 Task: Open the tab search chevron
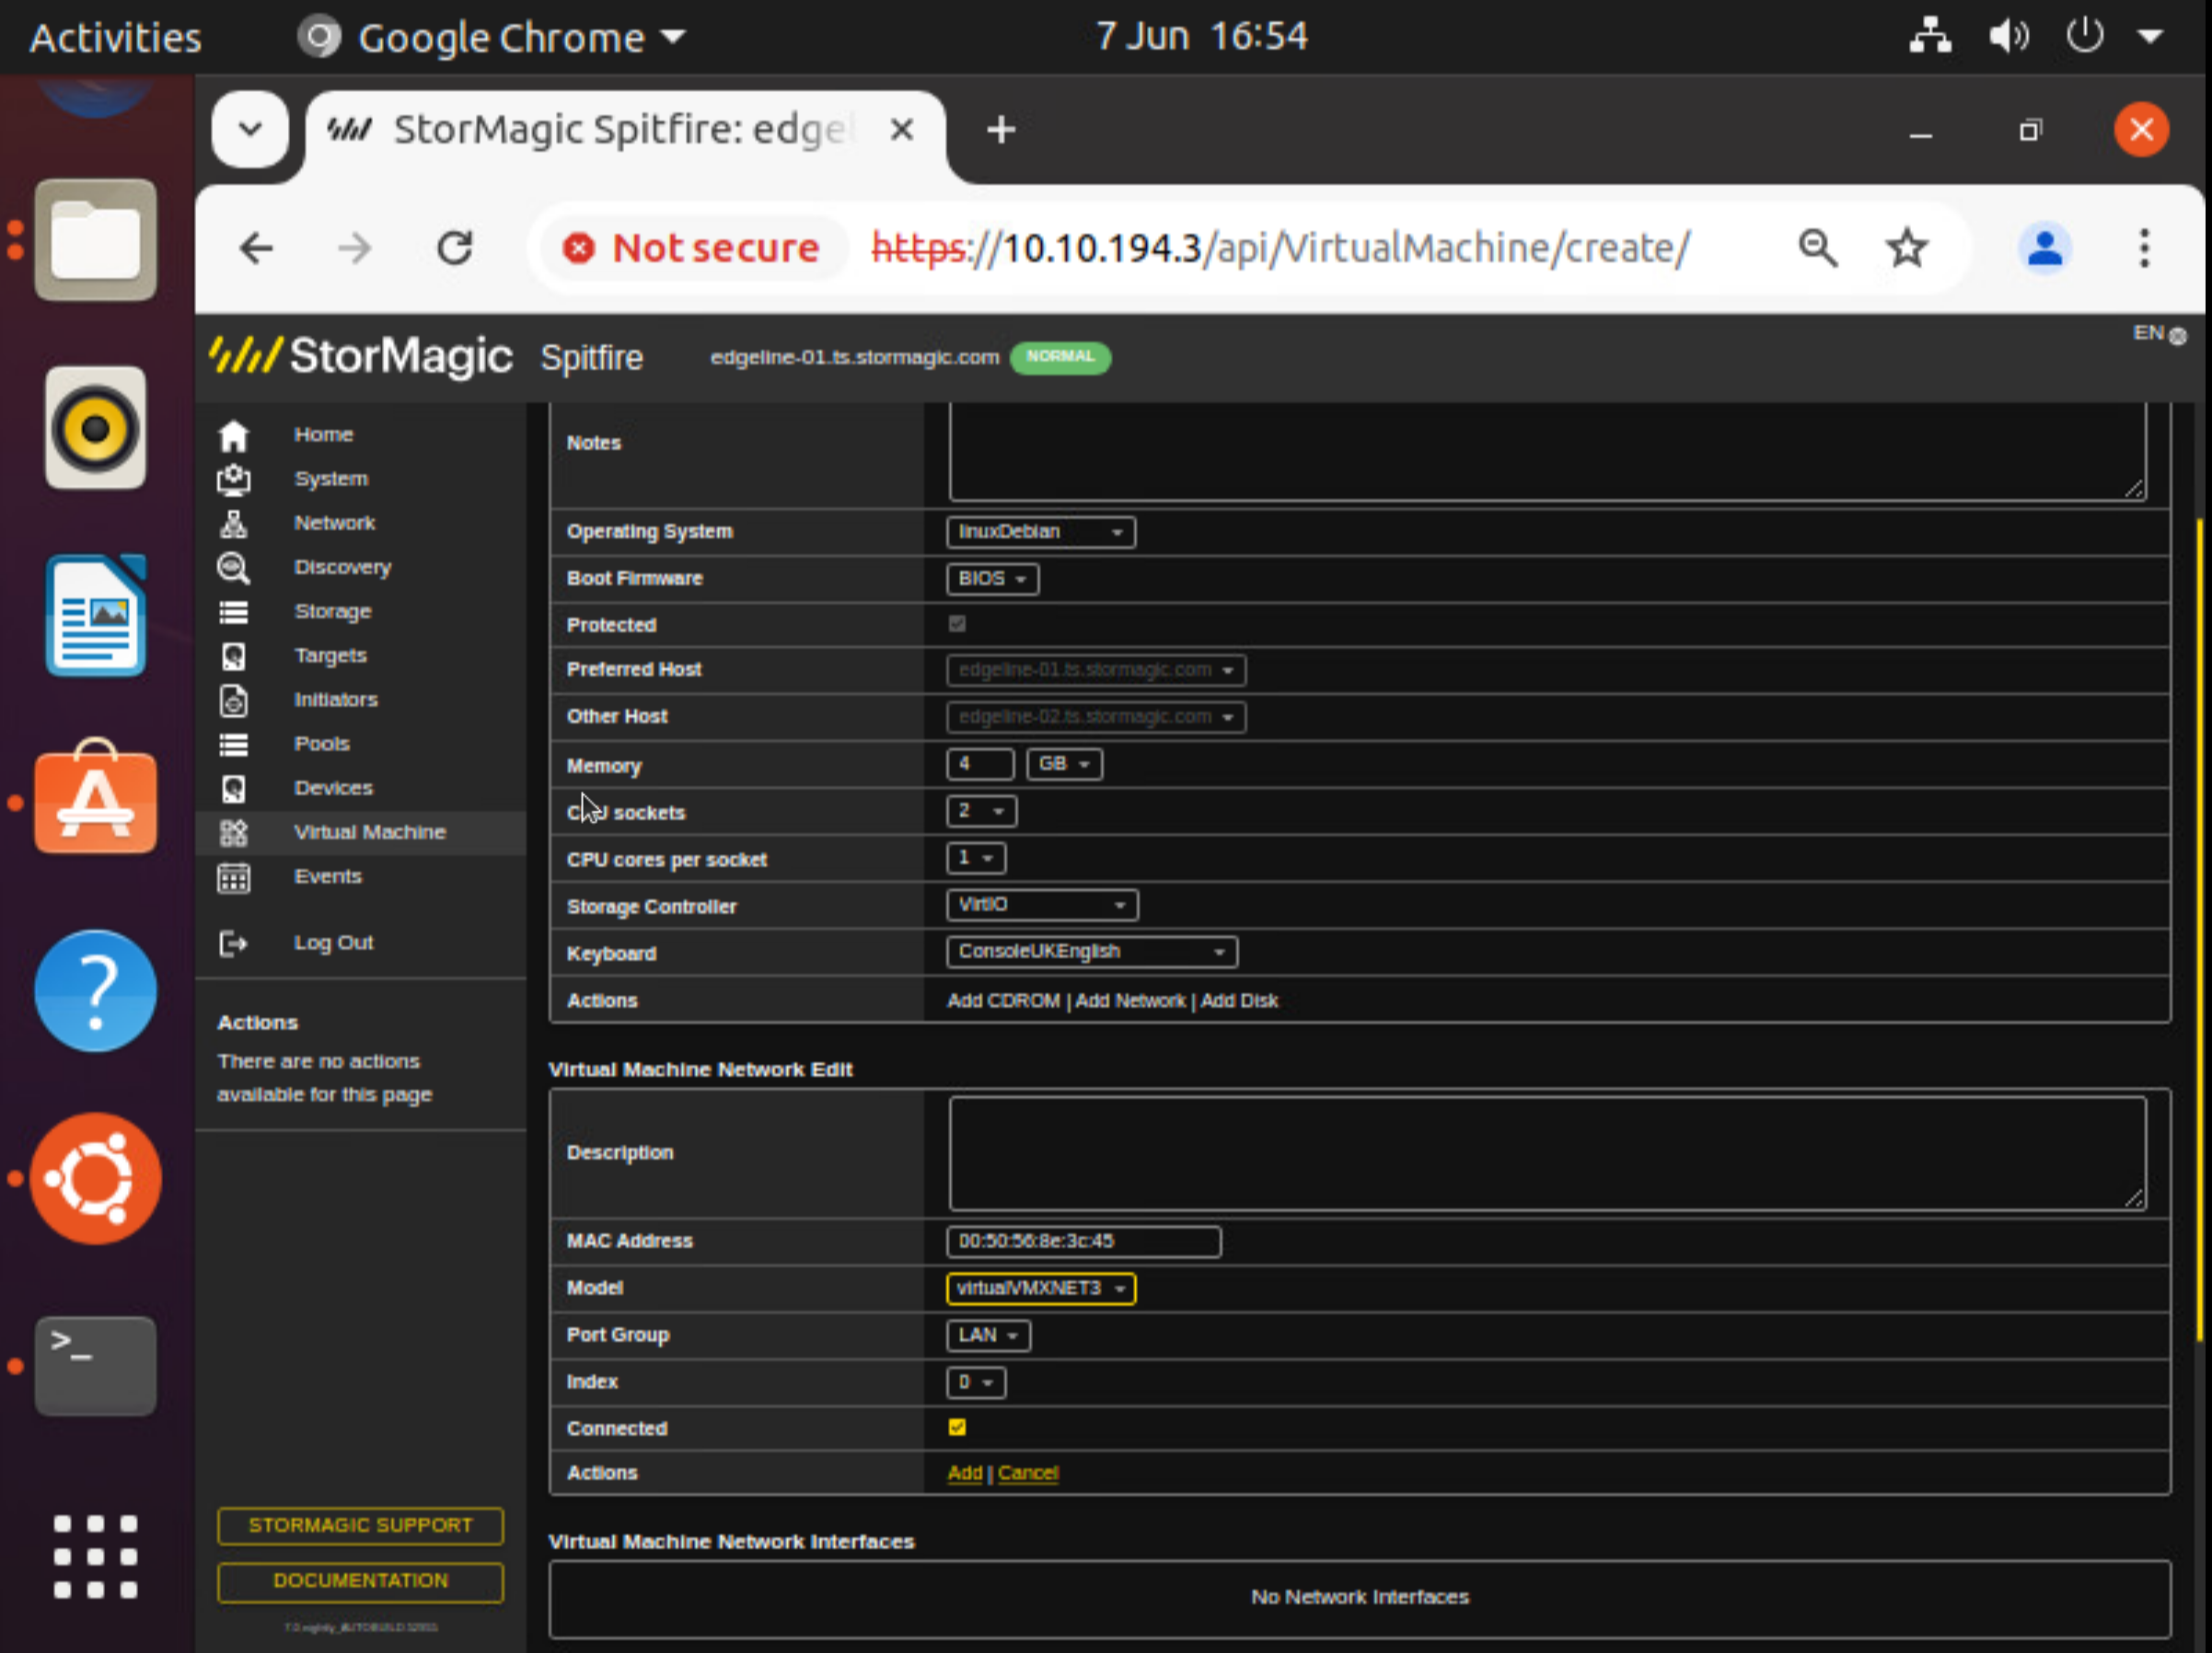point(251,129)
